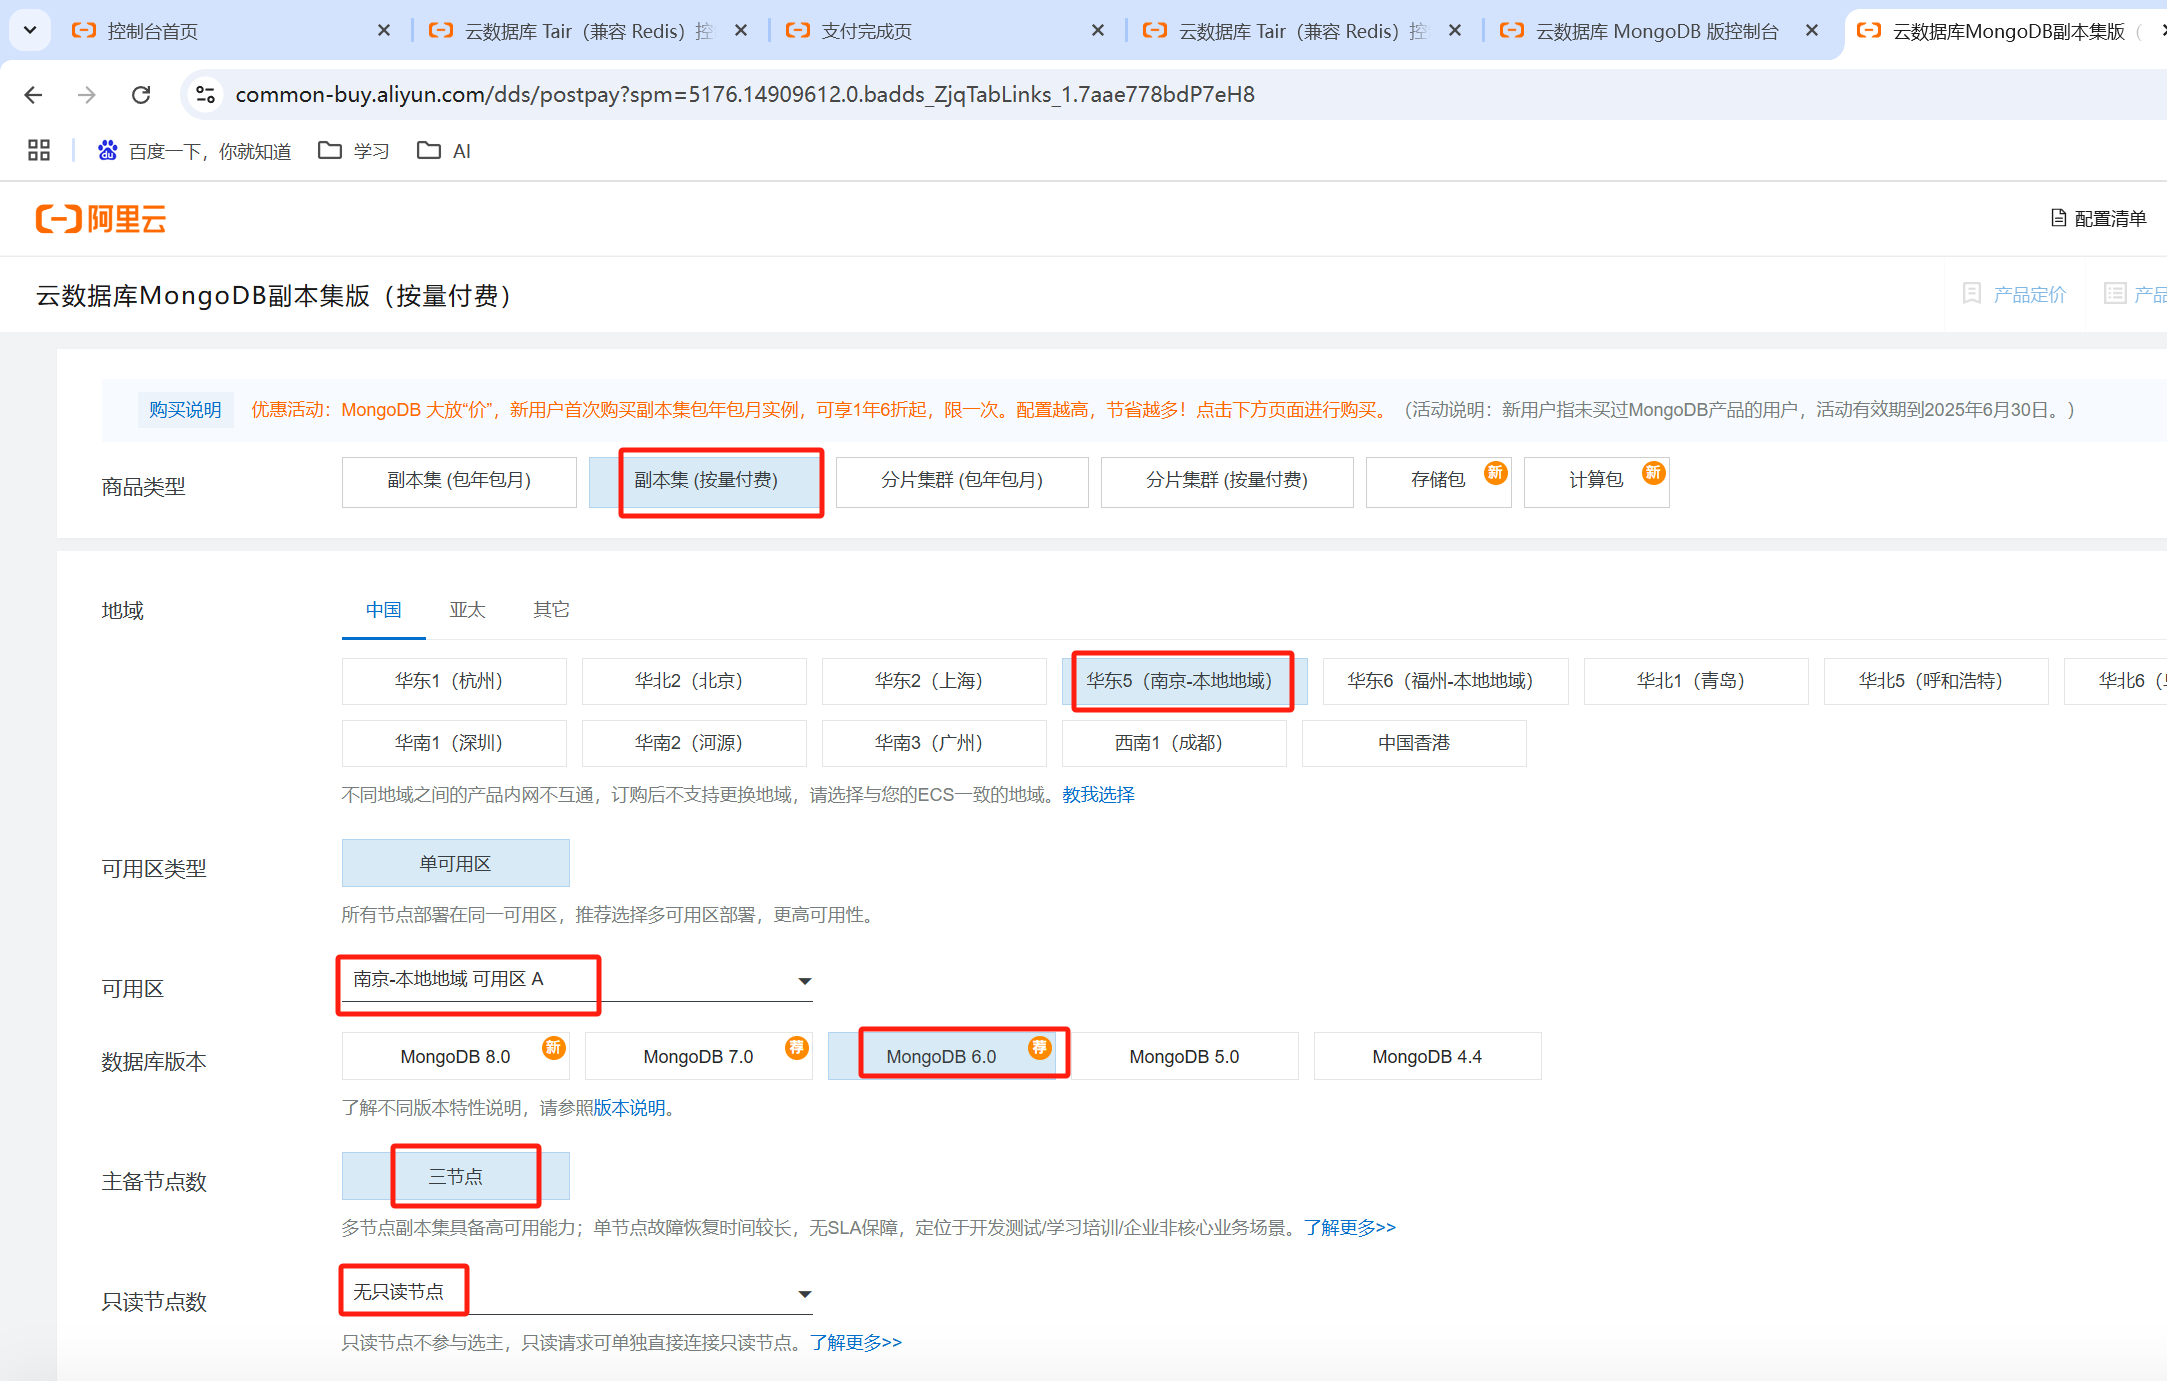
Task: Go back to the previous page
Action: coord(33,94)
